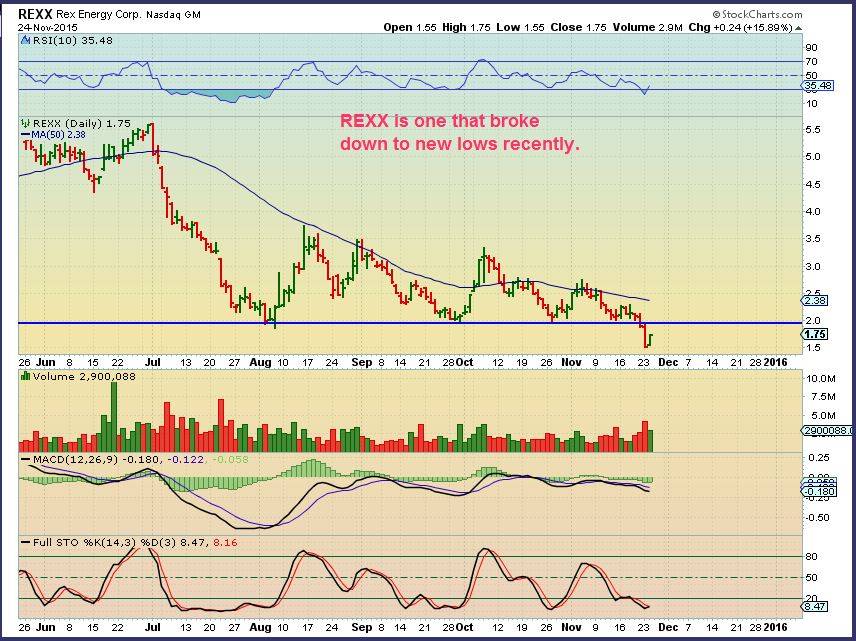Click the 90 label on the RSI axis
Viewport: 856px width, 641px height.
point(811,48)
